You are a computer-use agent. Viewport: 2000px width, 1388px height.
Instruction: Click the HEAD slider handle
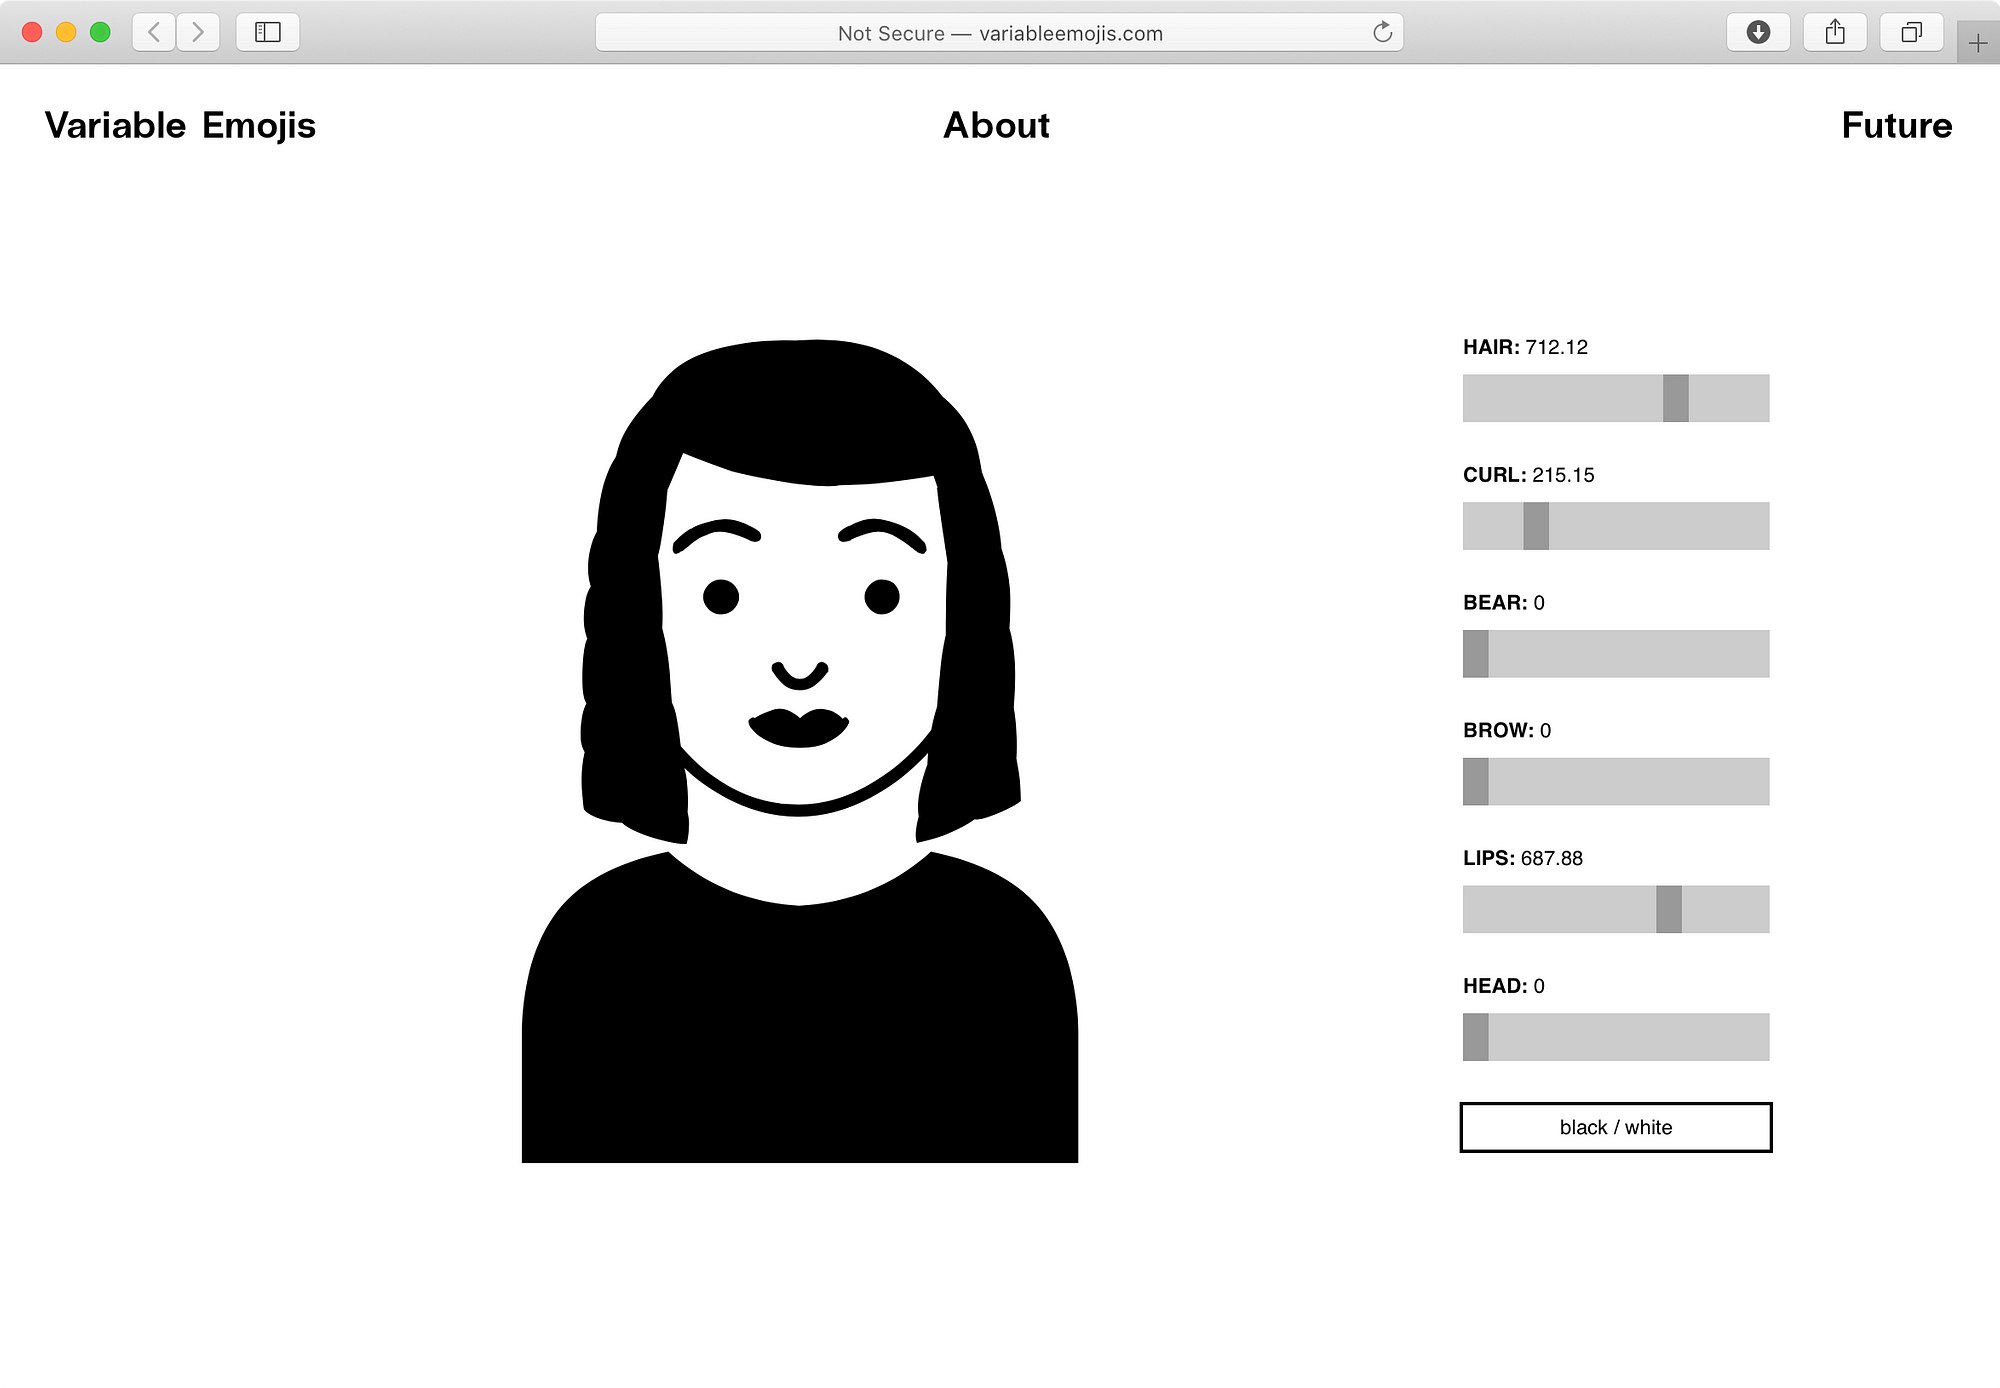coord(1476,1037)
